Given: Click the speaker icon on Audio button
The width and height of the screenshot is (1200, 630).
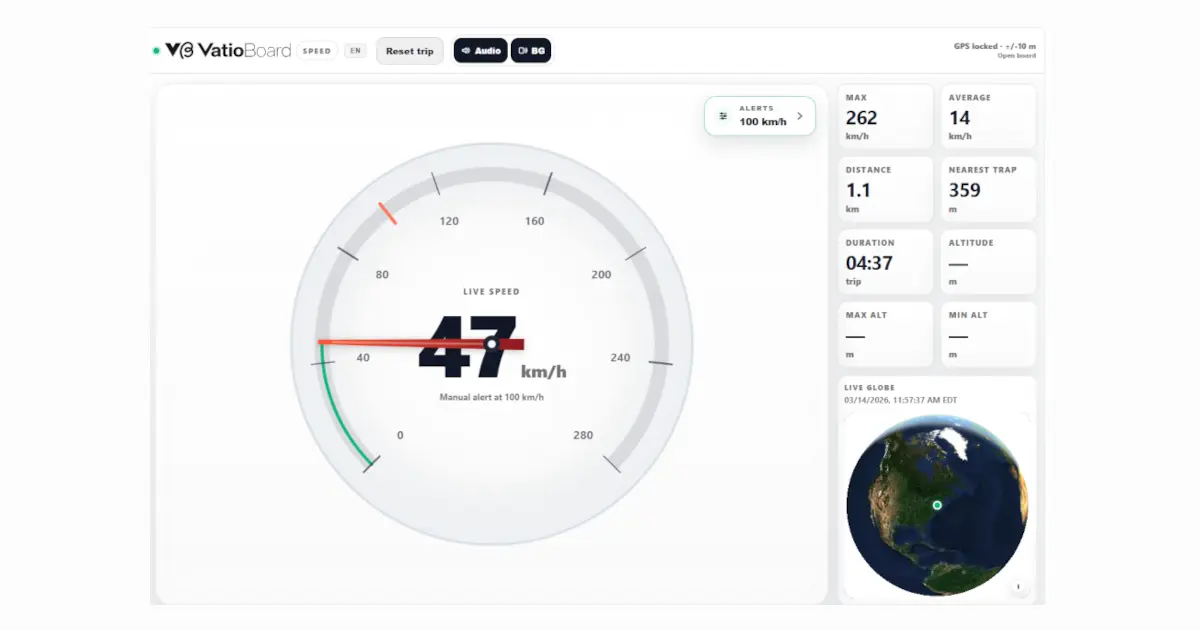Looking at the screenshot, I should [x=466, y=51].
